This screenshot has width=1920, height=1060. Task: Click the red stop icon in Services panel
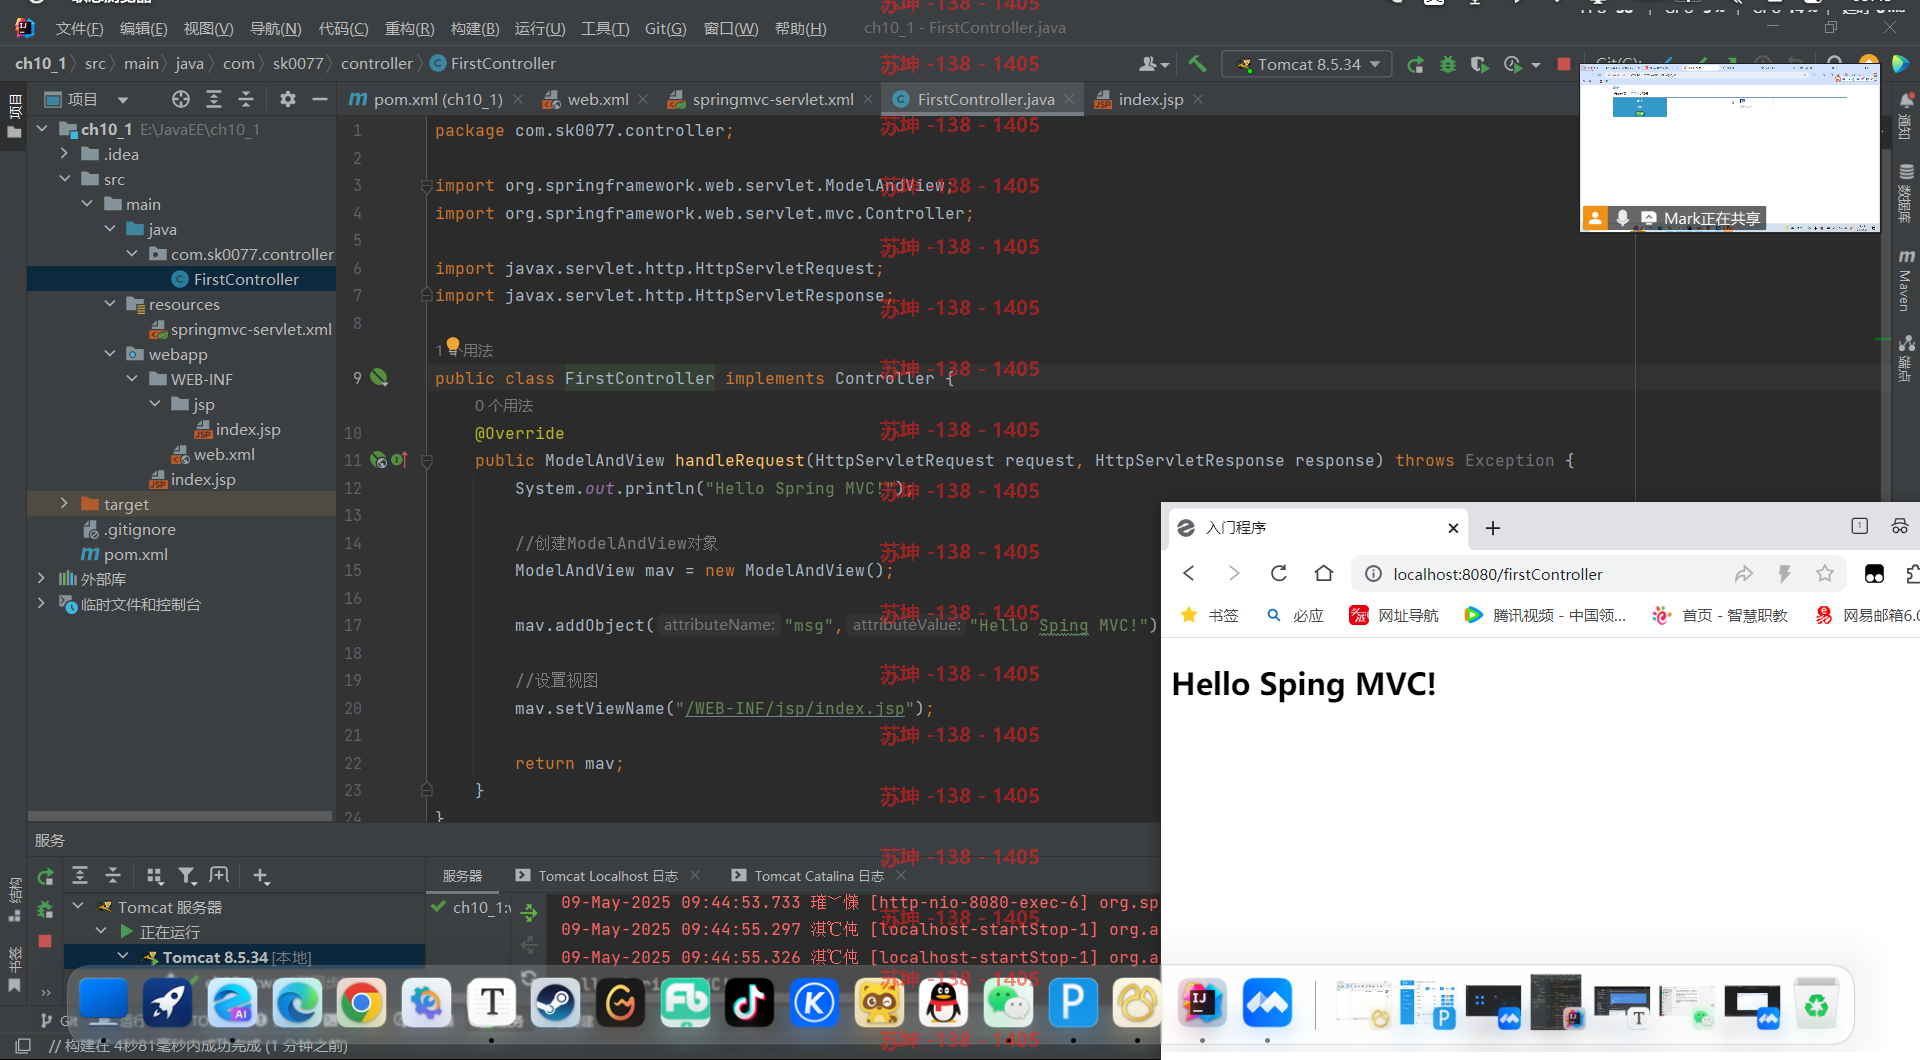(45, 941)
